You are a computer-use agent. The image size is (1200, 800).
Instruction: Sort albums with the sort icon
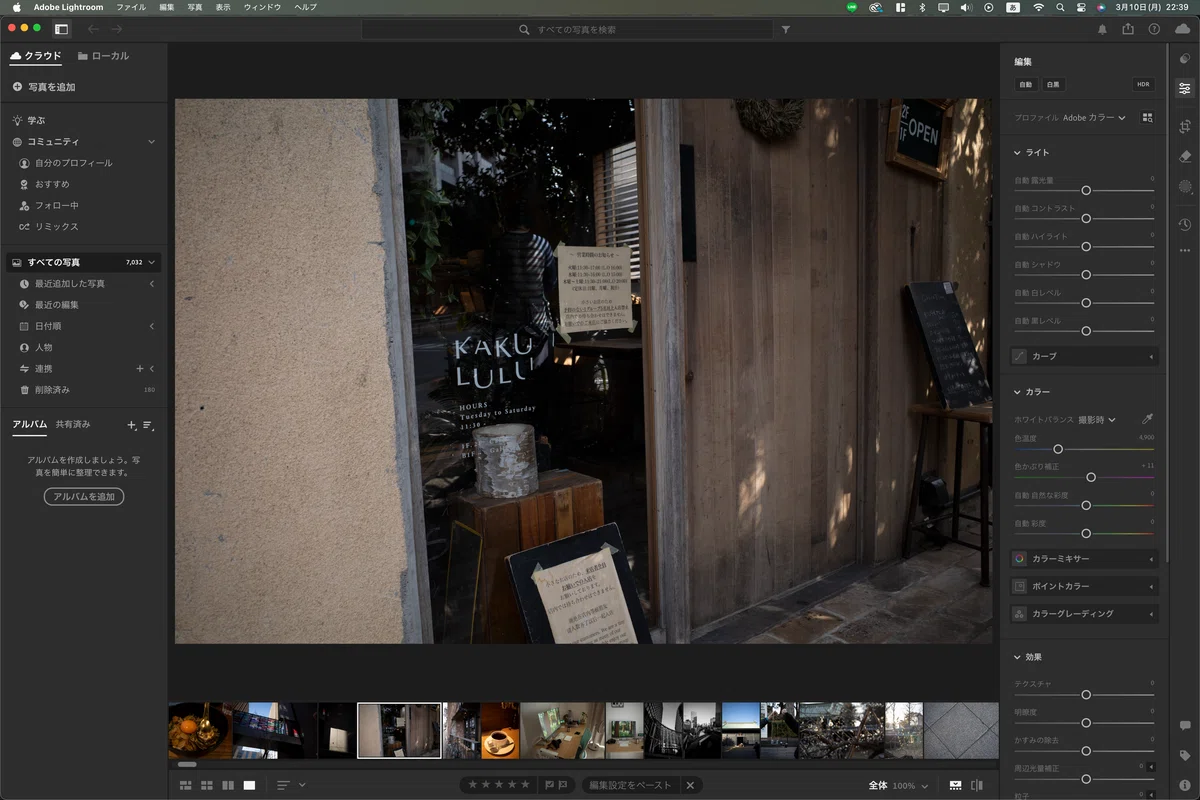[x=148, y=425]
